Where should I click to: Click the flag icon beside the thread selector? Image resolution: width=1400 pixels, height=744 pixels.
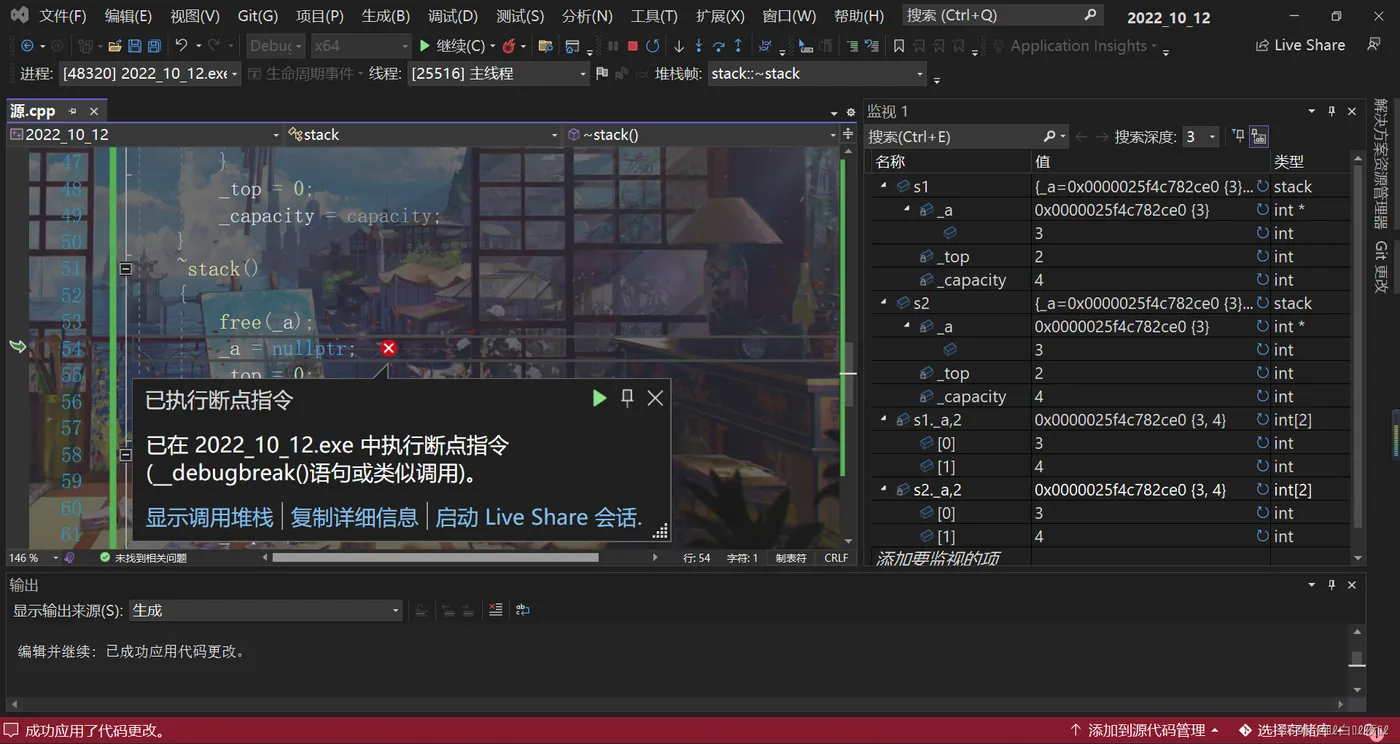pos(601,74)
